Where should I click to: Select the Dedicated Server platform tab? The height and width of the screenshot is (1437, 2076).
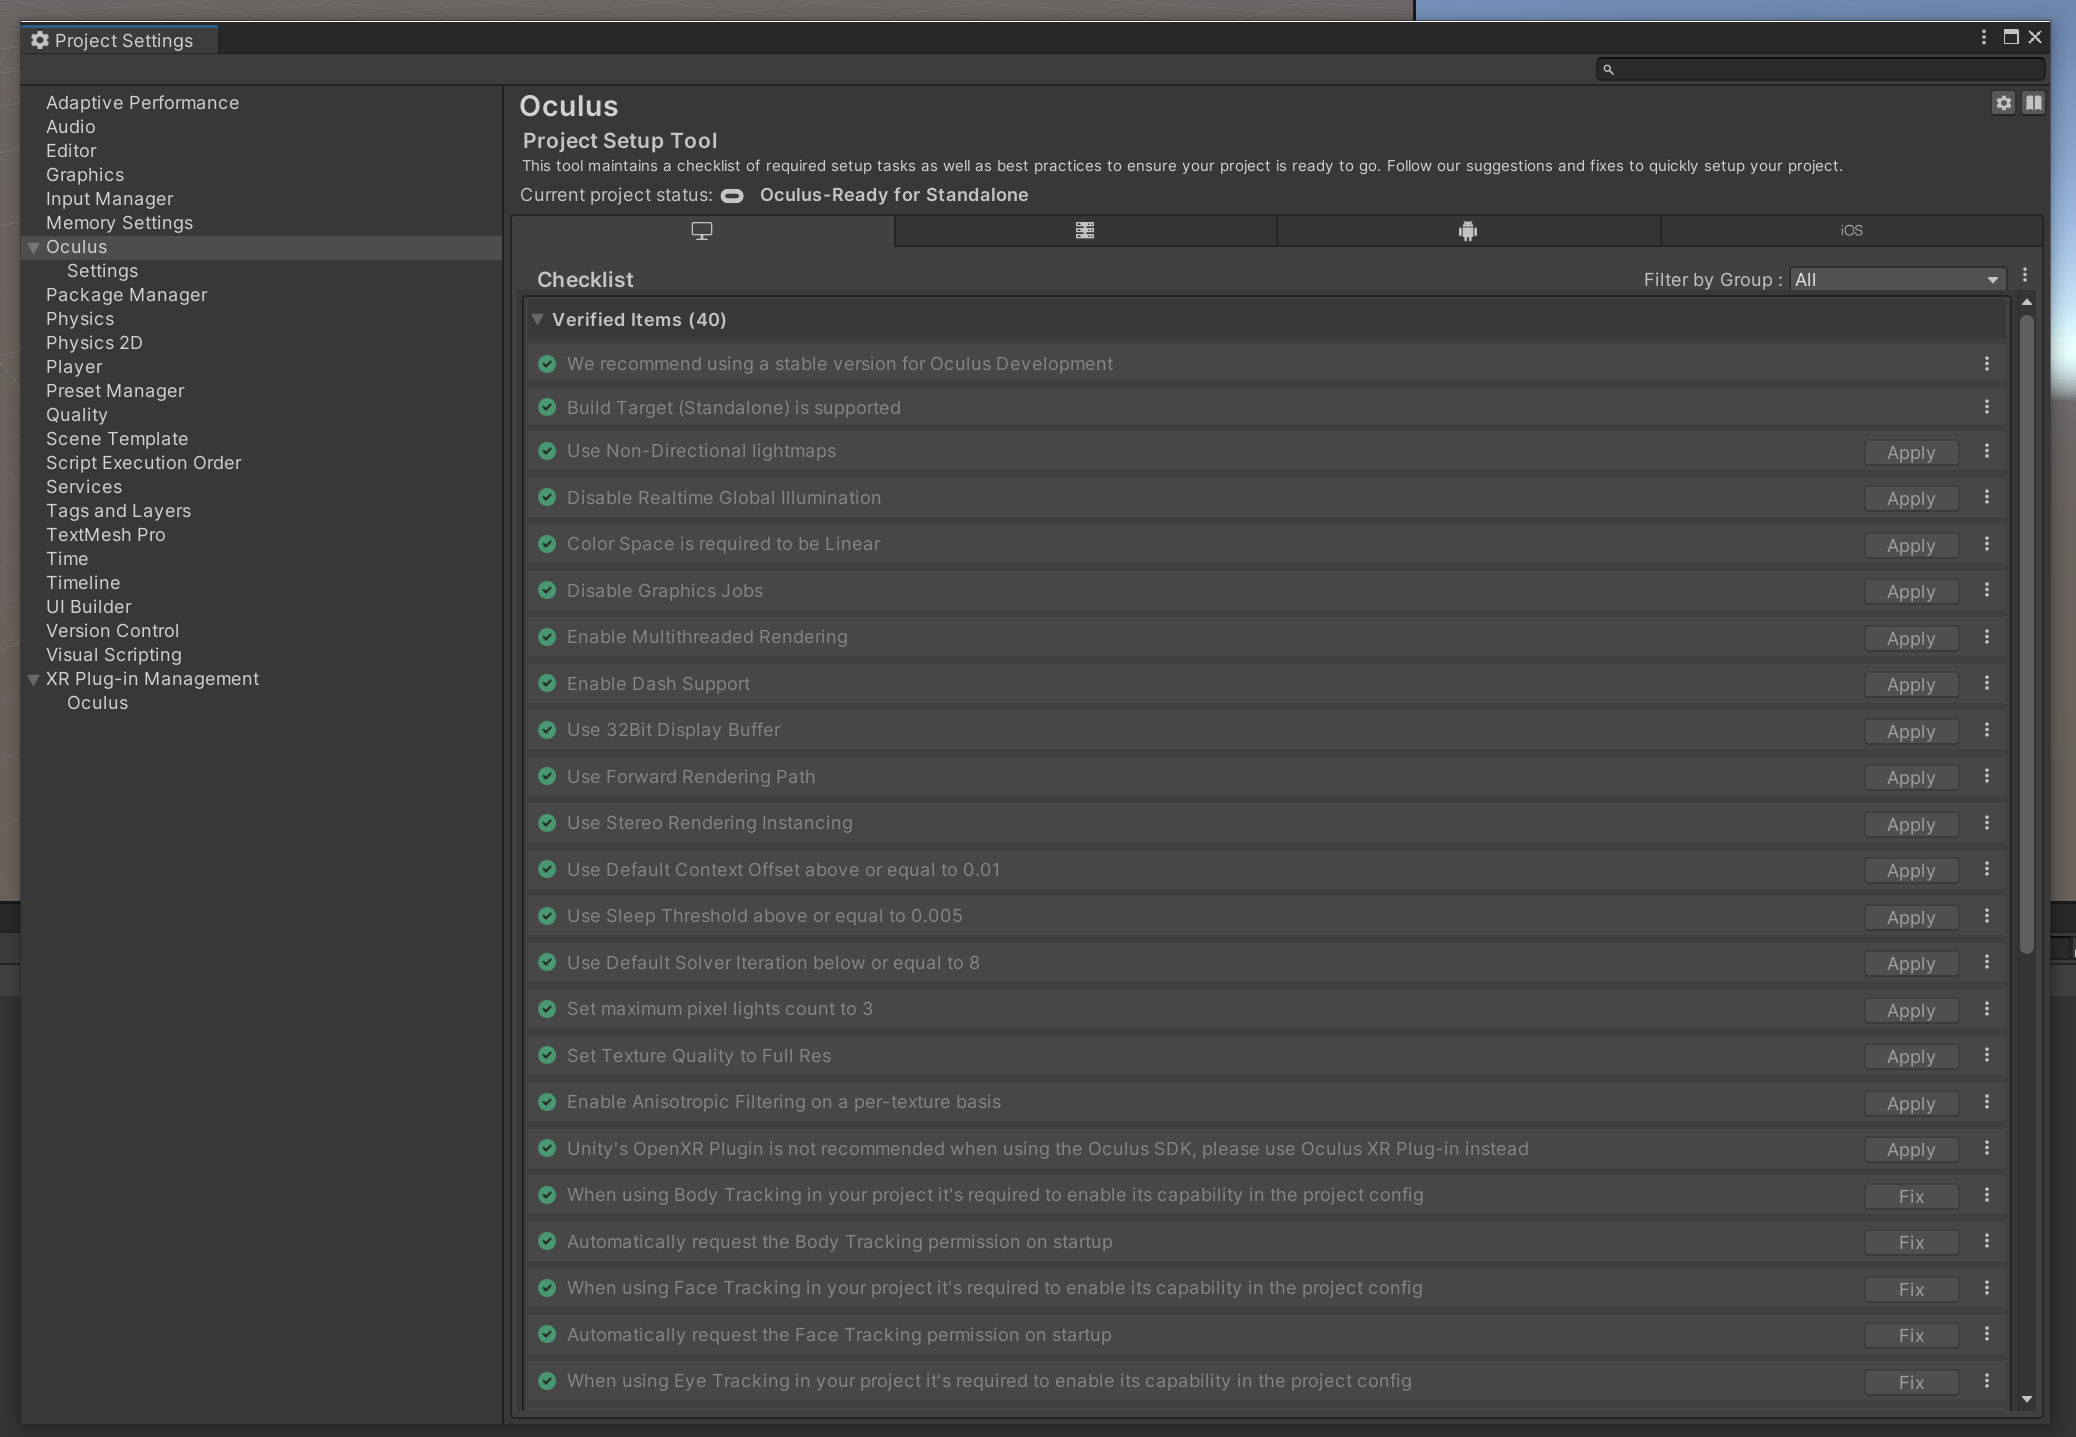coord(1085,231)
